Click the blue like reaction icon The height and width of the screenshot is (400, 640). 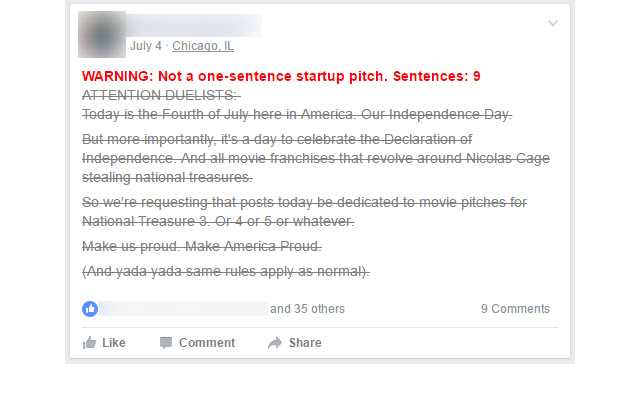[90, 309]
